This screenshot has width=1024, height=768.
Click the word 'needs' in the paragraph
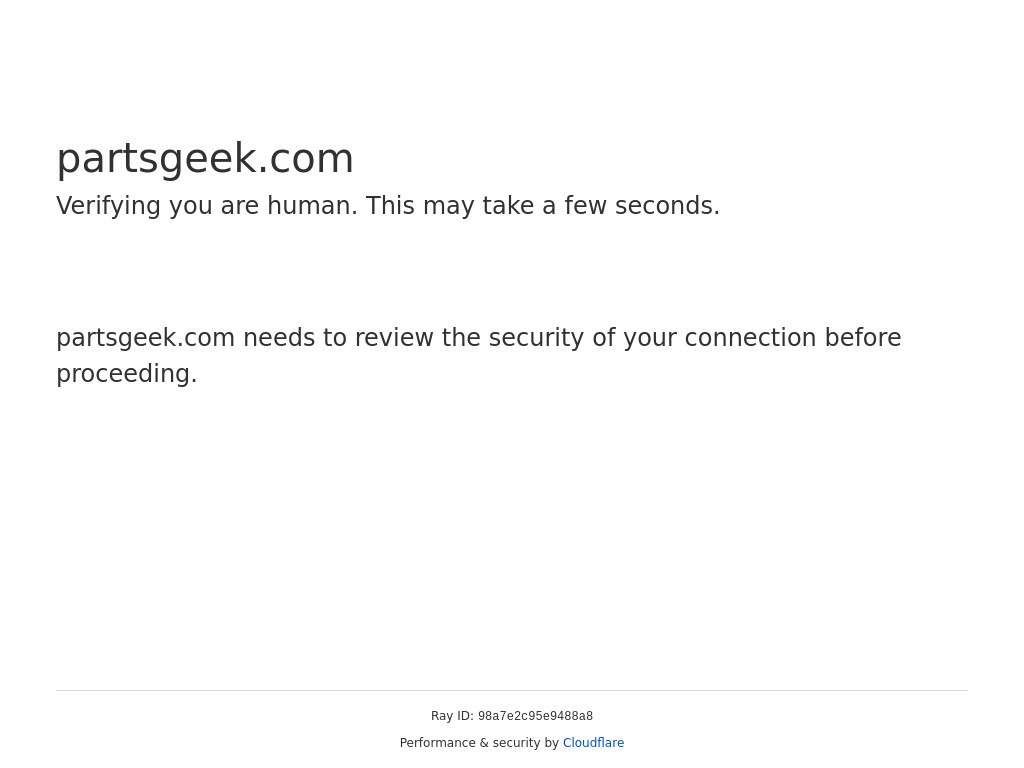pos(279,338)
